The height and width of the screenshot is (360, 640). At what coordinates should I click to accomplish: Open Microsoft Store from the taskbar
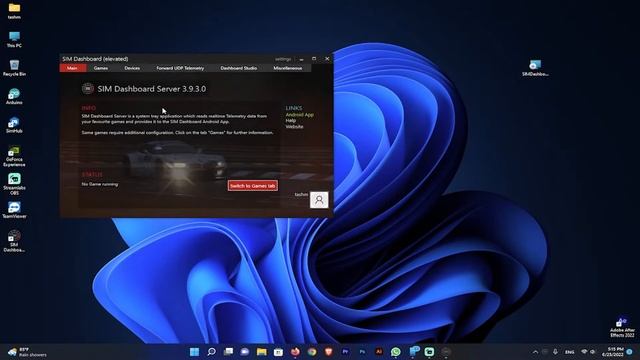click(278, 351)
